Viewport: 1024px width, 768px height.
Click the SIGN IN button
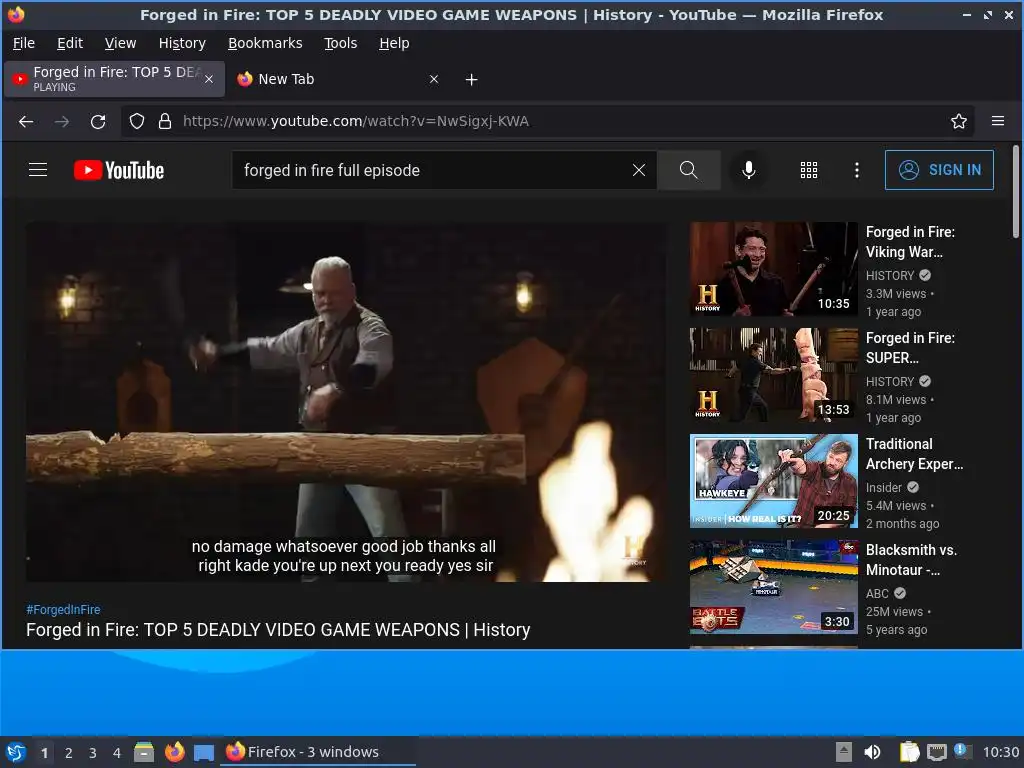click(x=939, y=170)
